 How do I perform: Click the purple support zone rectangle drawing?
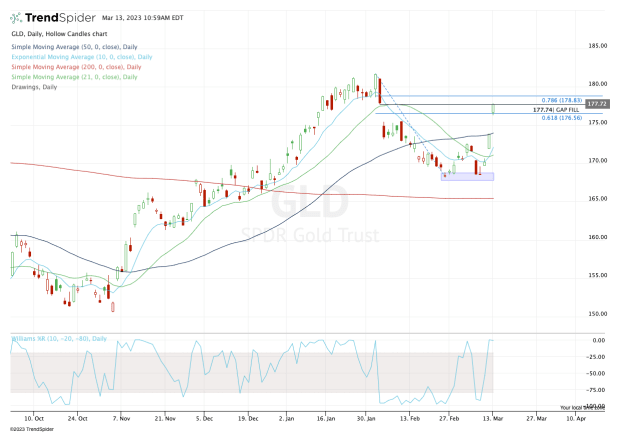coord(467,177)
